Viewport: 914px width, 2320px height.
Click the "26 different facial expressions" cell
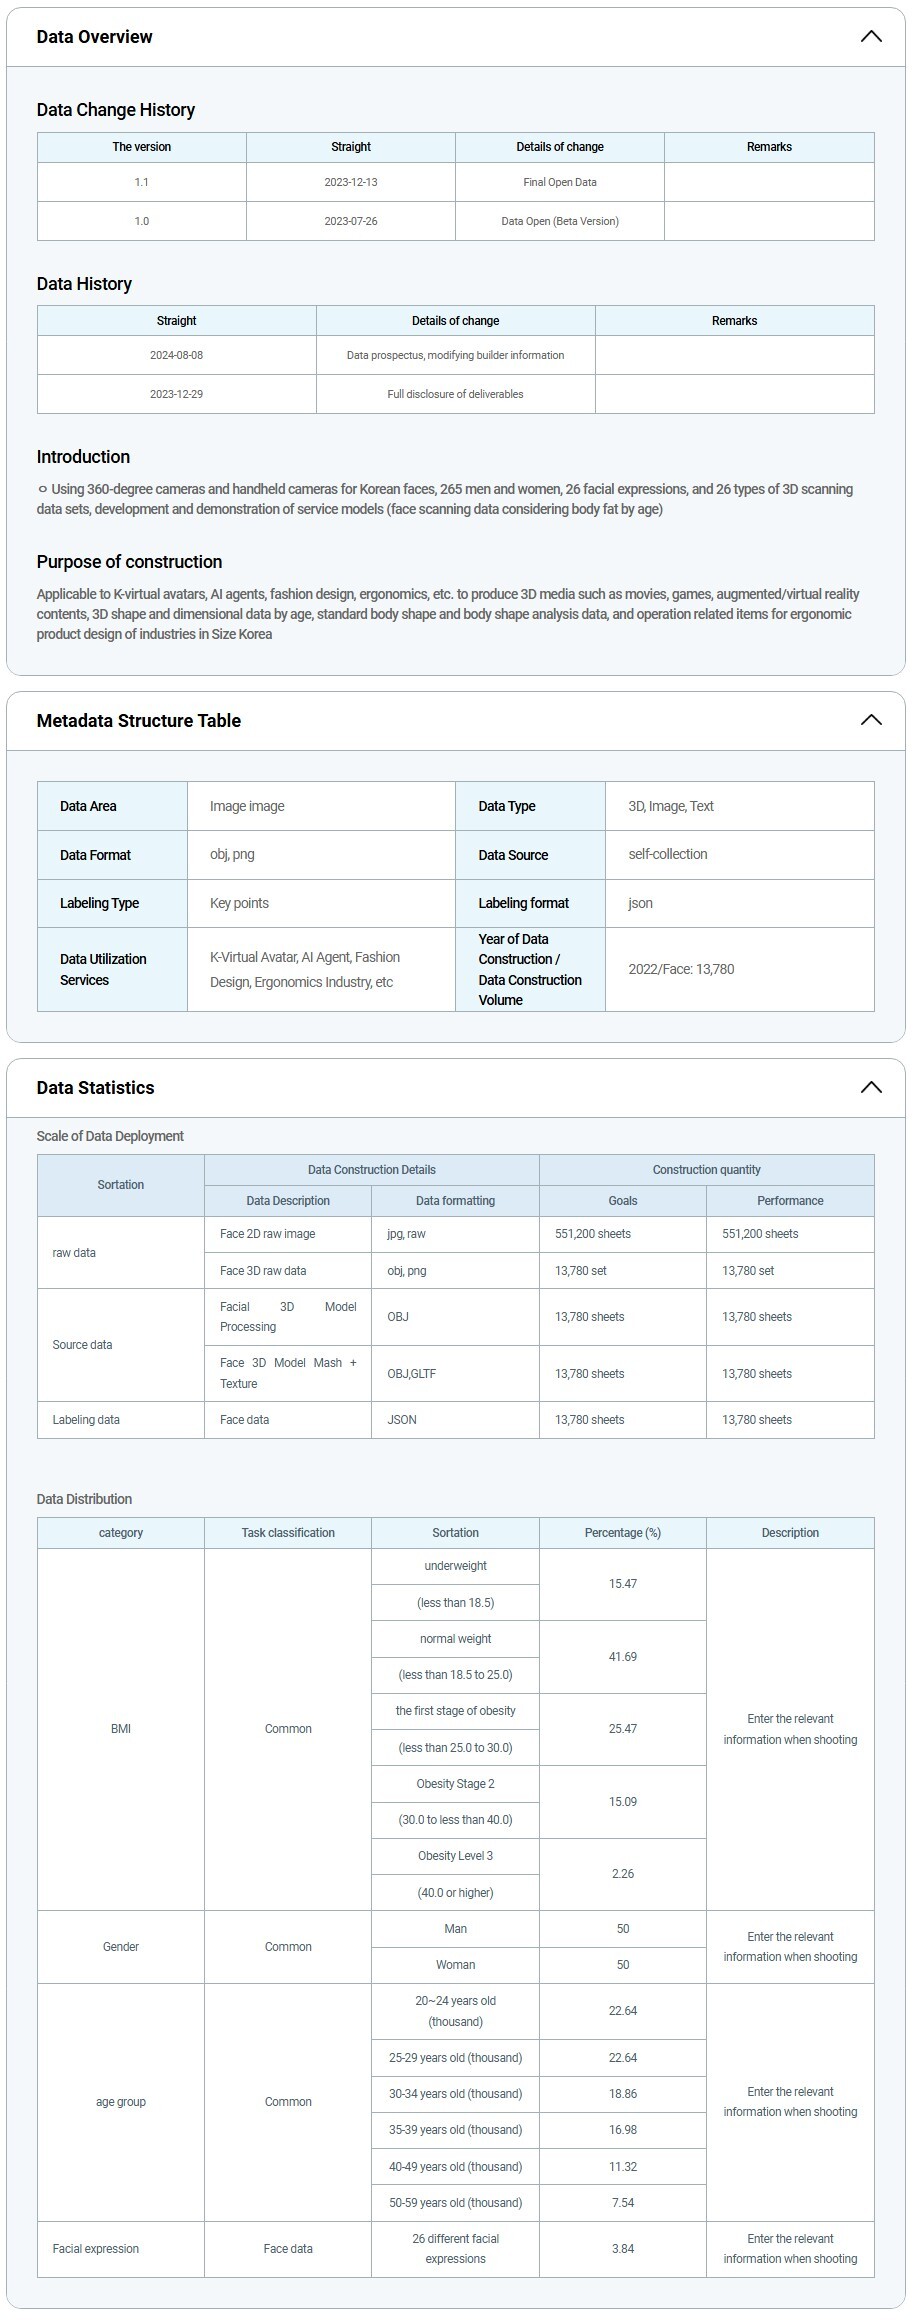[x=455, y=2248]
